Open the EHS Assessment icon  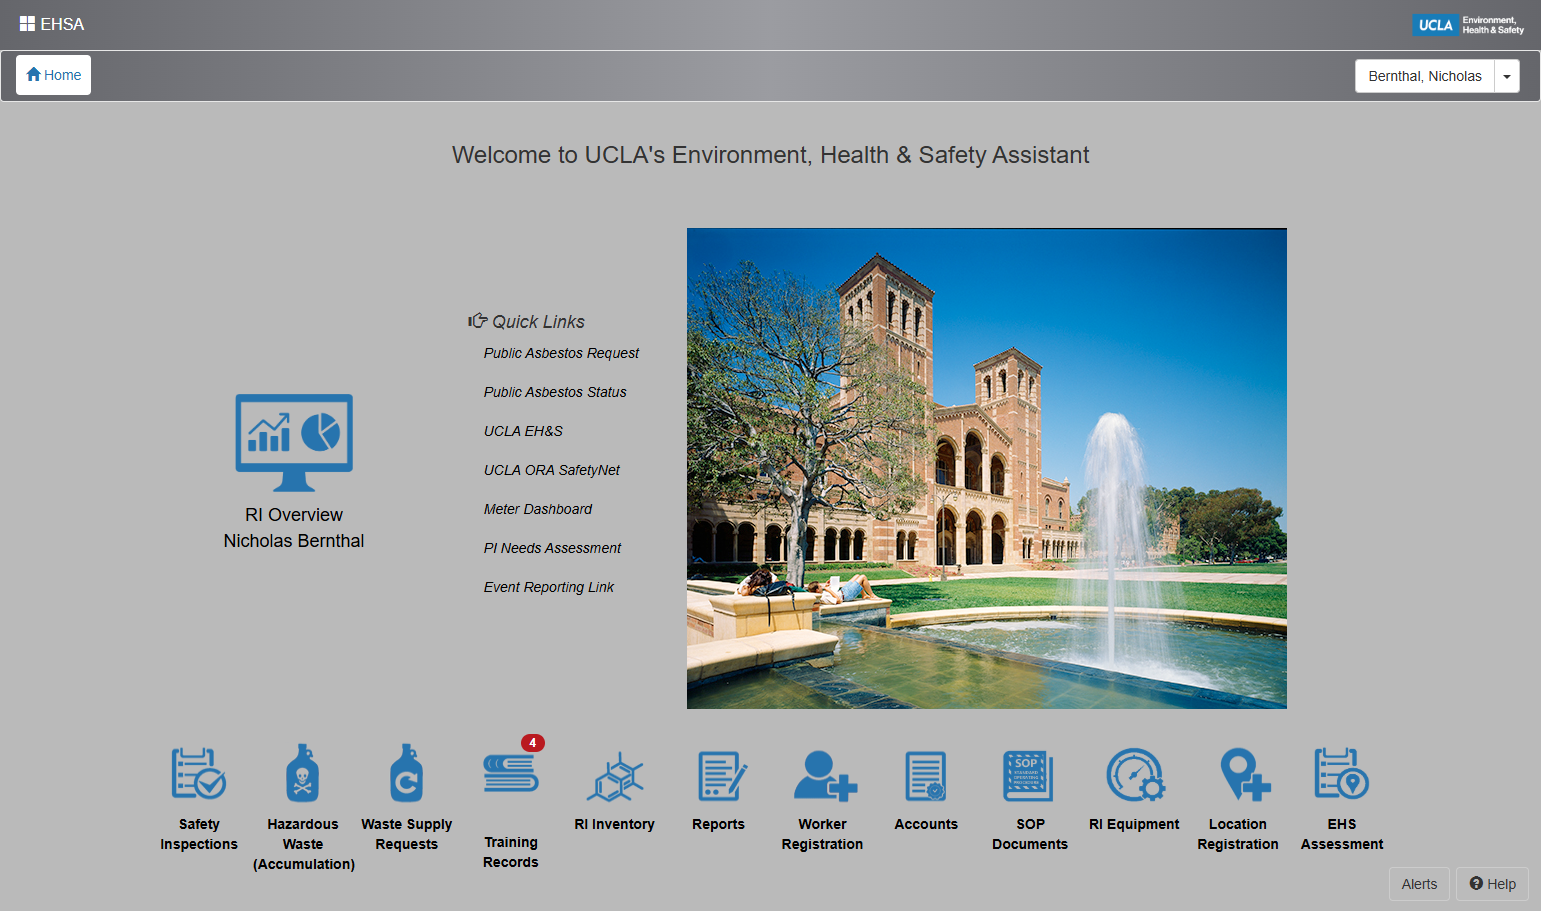[x=1341, y=773]
